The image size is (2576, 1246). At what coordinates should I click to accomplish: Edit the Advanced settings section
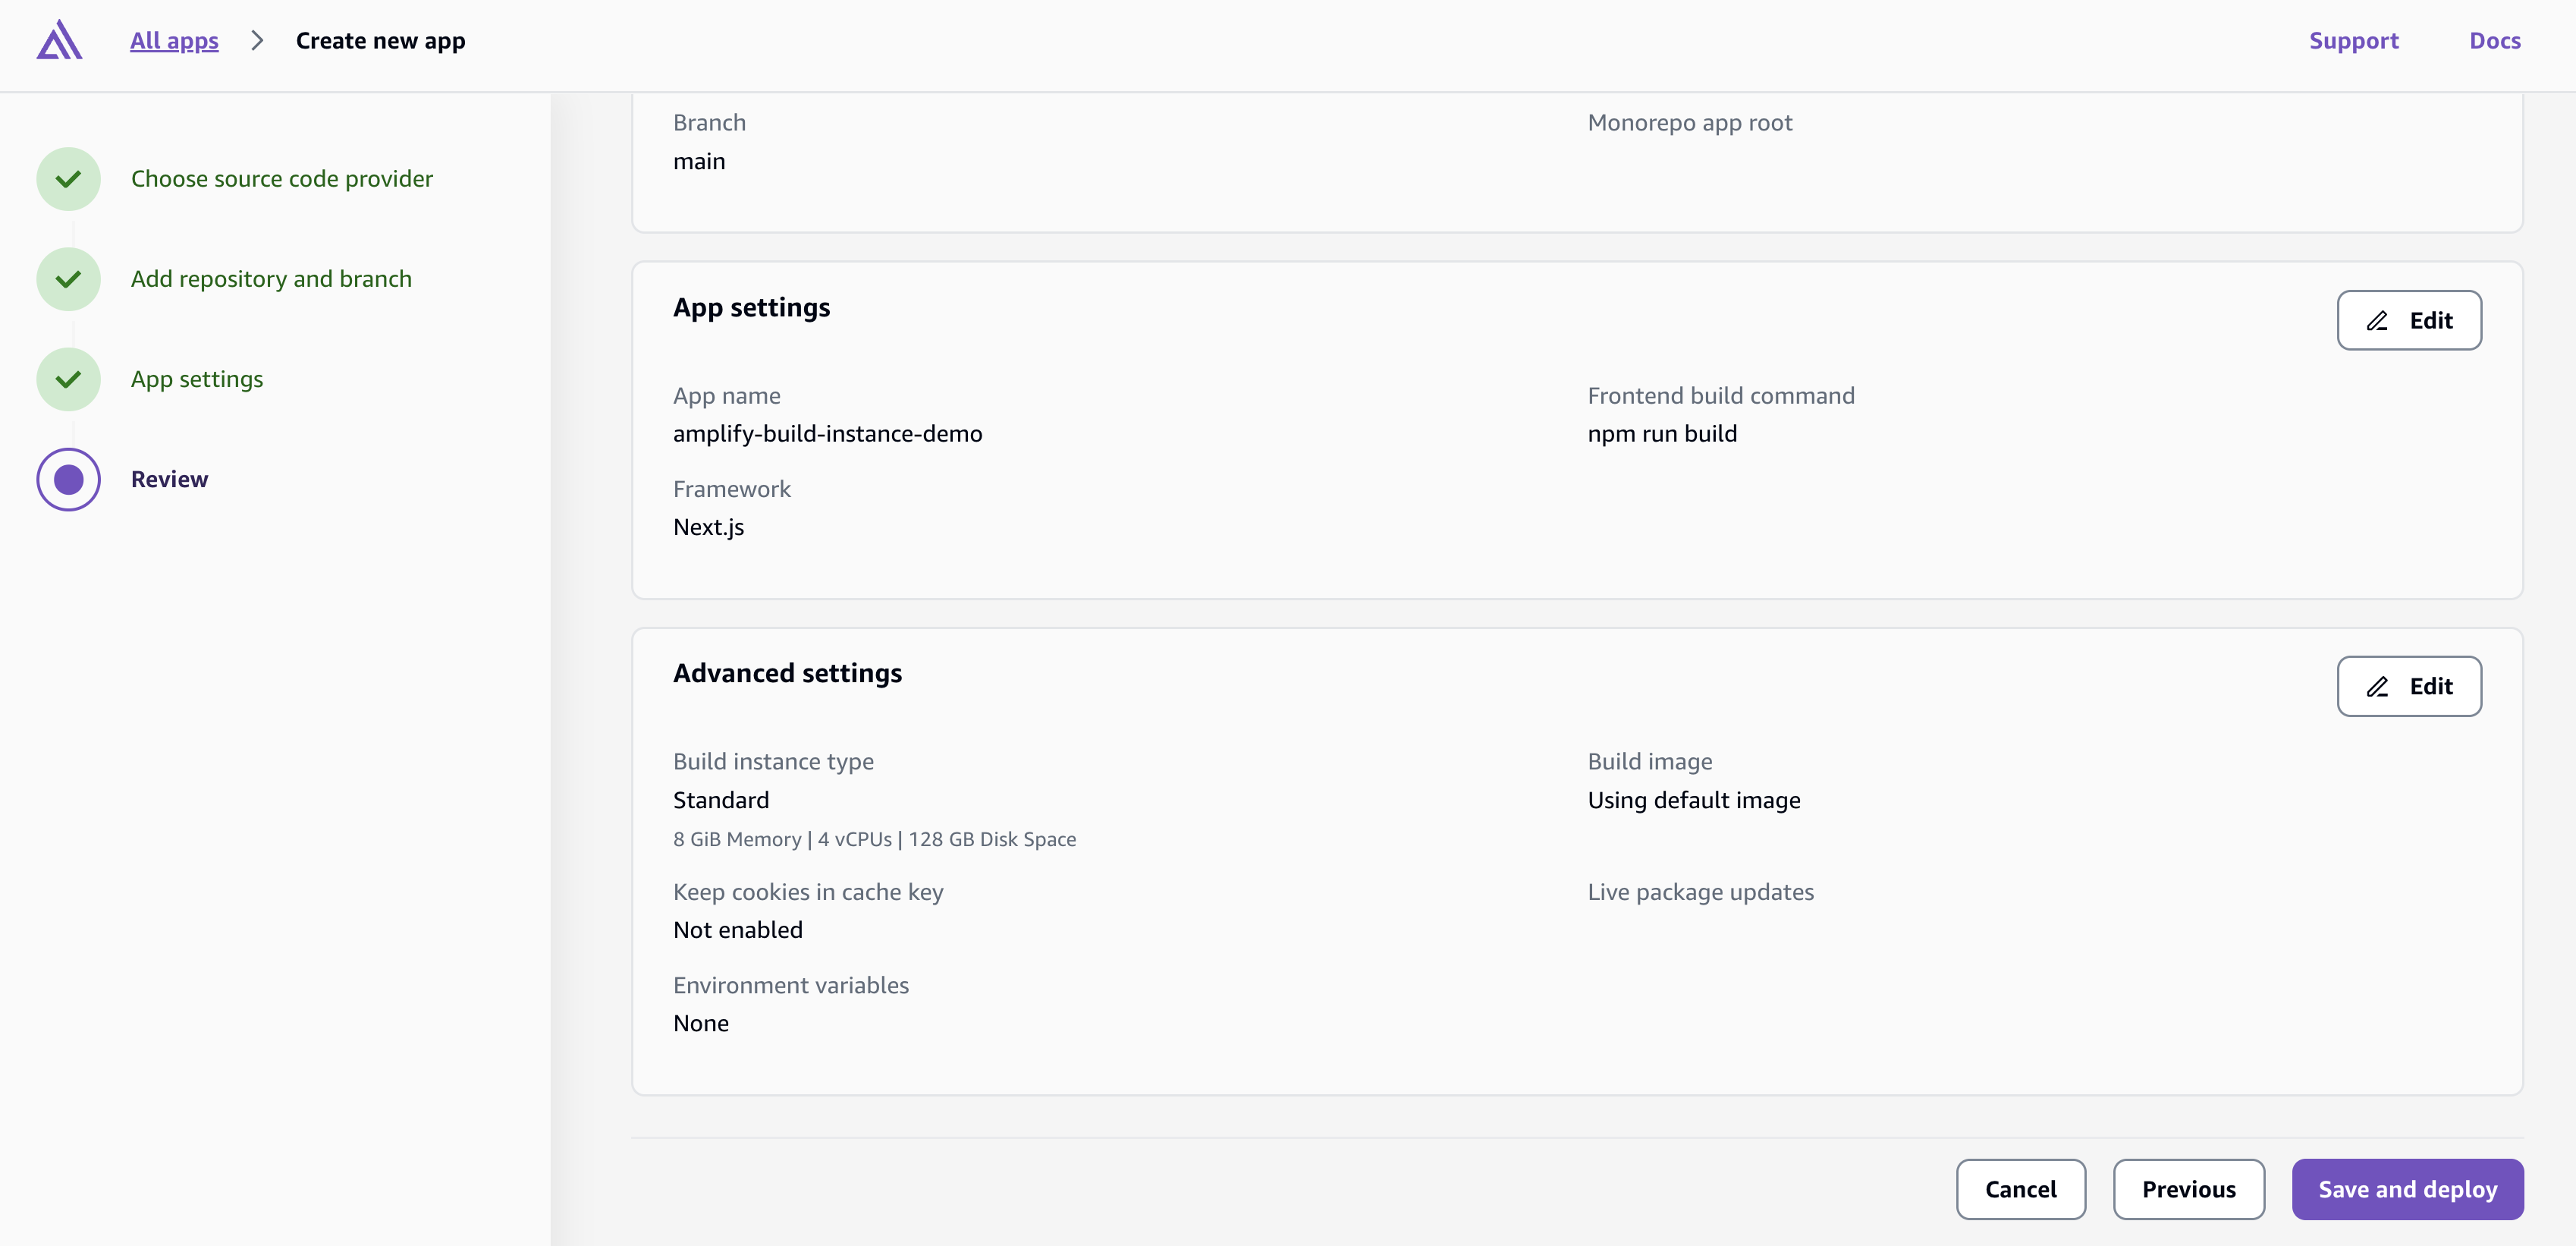tap(2410, 686)
